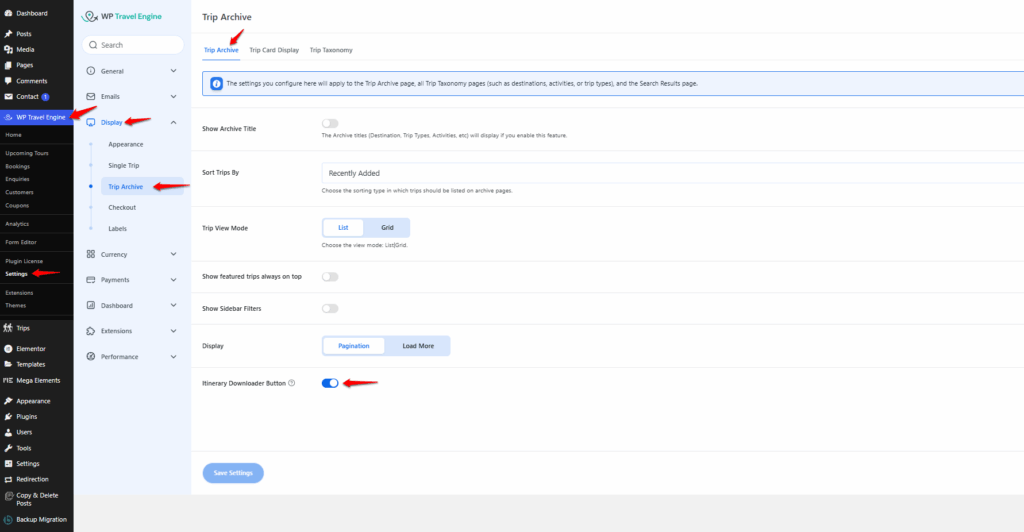Viewport: 1024px width, 532px height.
Task: Click the Payments card icon
Action: [x=91, y=280]
